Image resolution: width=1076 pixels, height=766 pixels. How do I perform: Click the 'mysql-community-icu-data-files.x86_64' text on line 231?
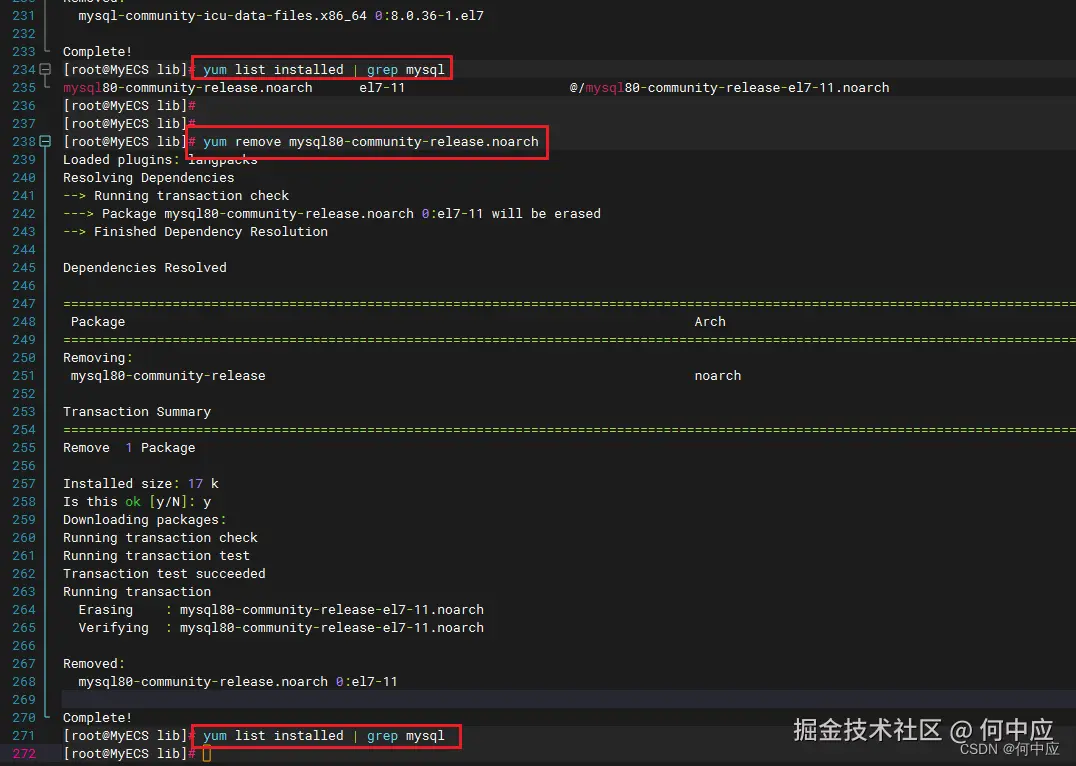click(222, 15)
